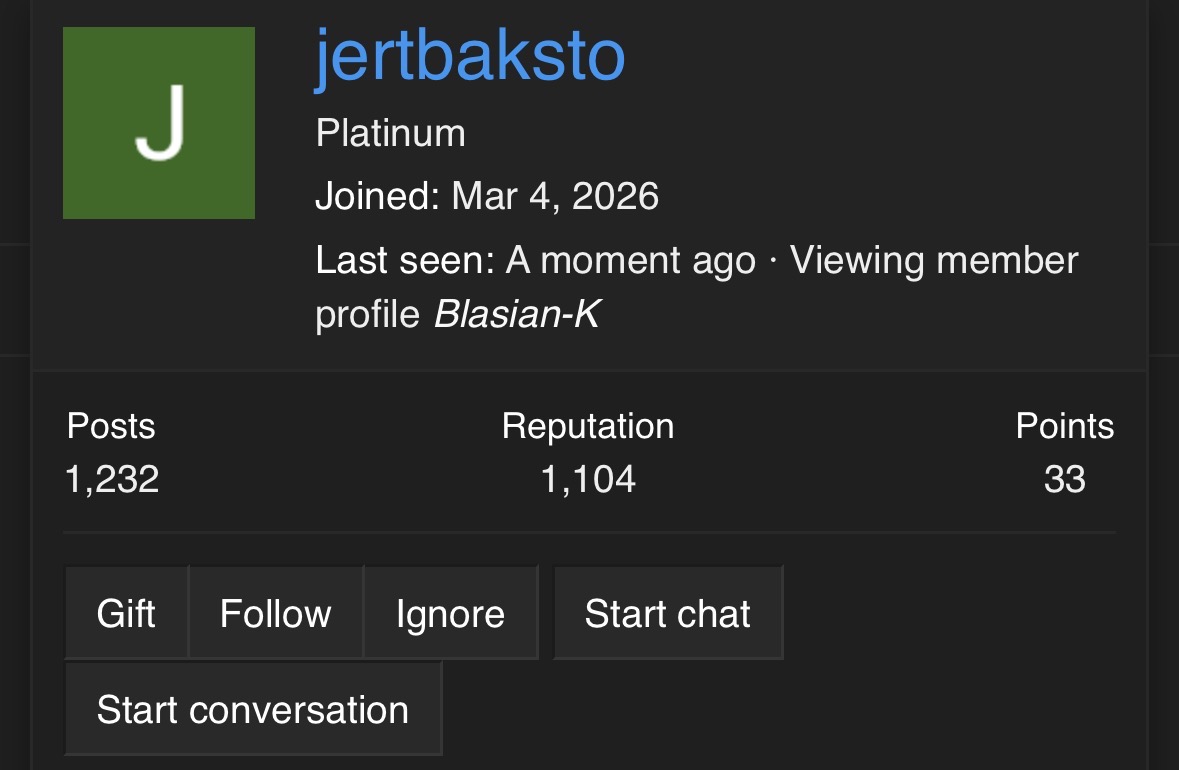This screenshot has width=1179, height=770.
Task: Open the Blasian-K profile reference
Action: click(x=518, y=314)
